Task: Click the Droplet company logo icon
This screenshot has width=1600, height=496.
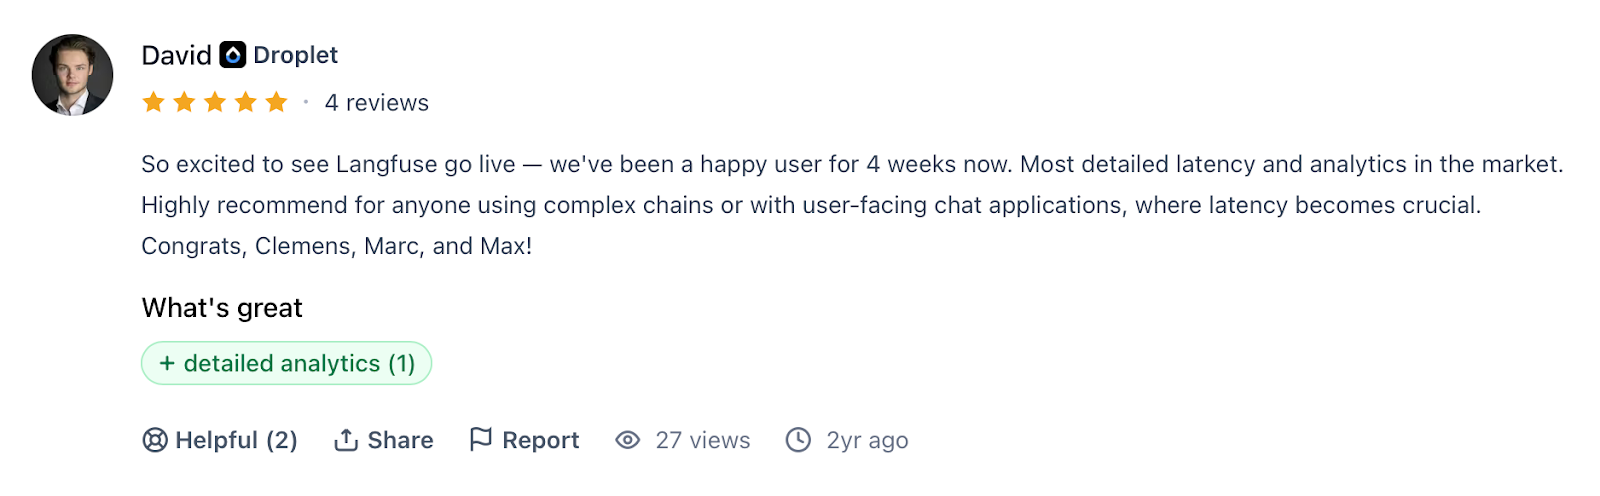Action: tap(233, 55)
